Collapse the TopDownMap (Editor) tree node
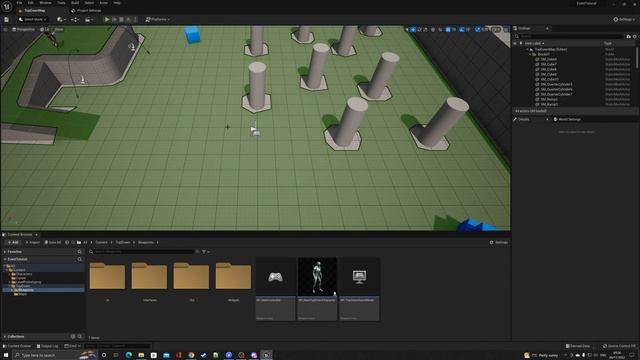Image resolution: width=640 pixels, height=360 pixels. point(527,49)
